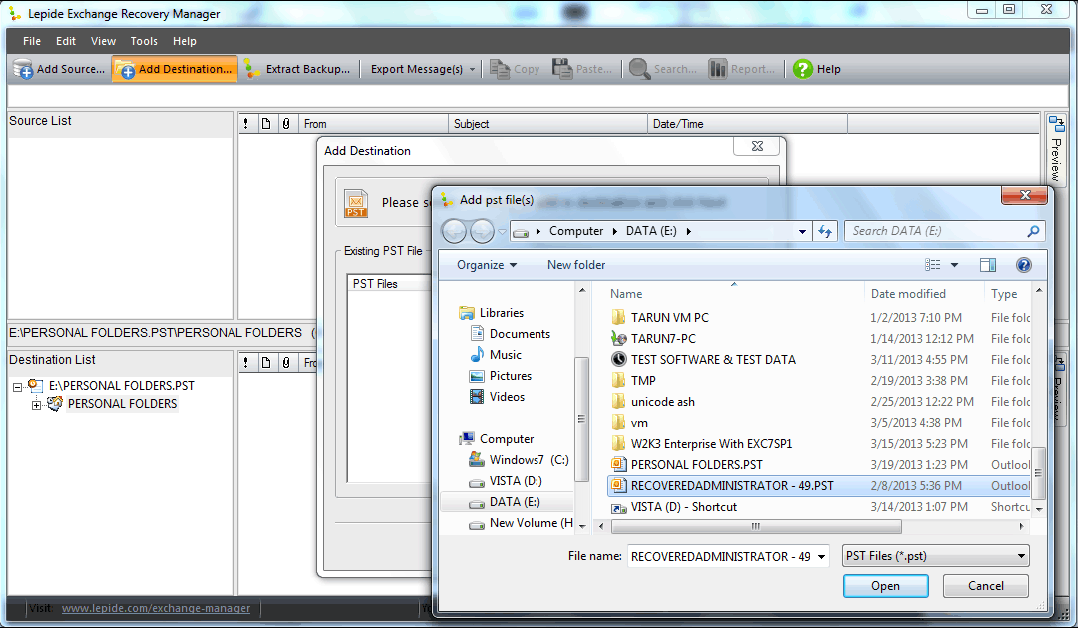Click the change view icon
1078x628 pixels.
pos(932,265)
